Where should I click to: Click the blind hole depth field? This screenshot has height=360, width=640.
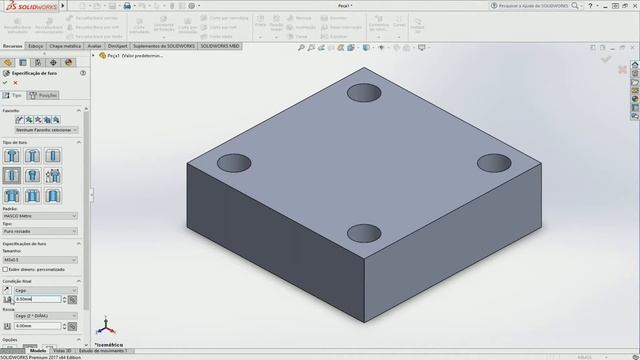click(38, 299)
